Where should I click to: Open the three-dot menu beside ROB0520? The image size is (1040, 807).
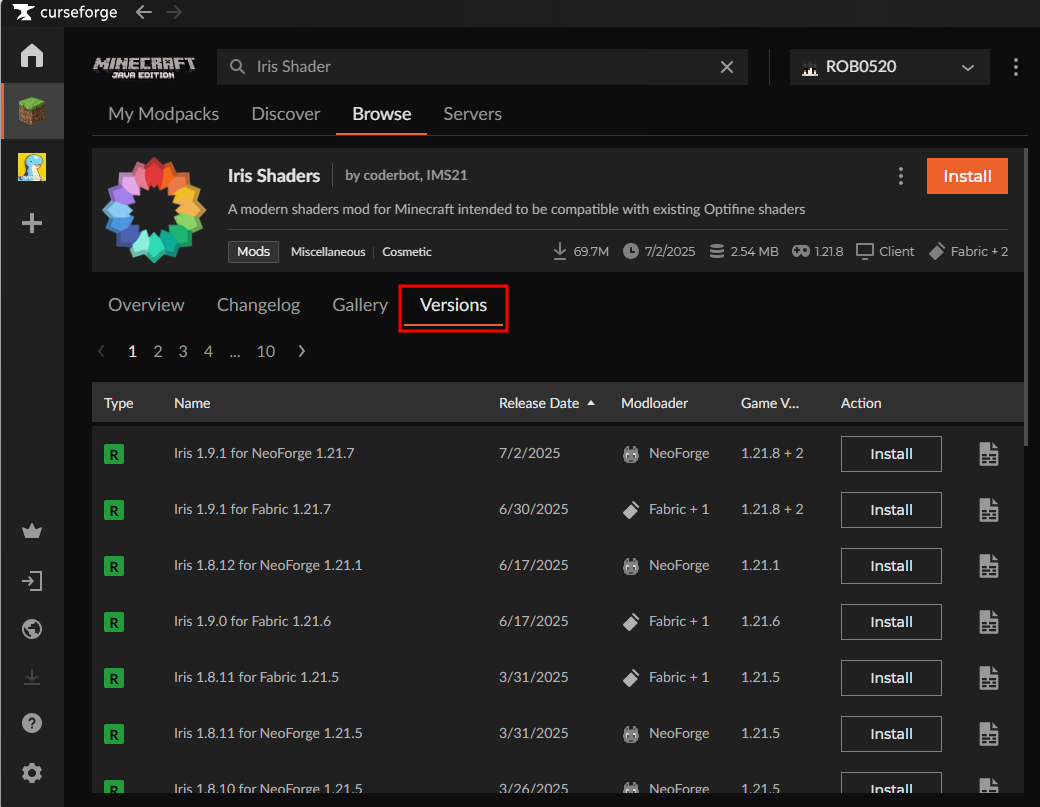tap(1015, 67)
